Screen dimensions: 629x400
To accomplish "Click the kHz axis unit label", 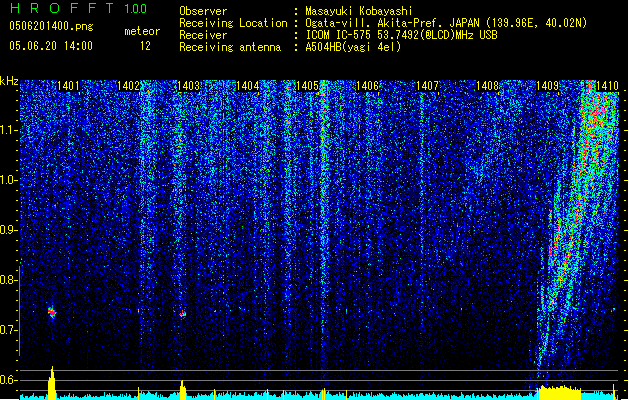I will click(x=9, y=81).
